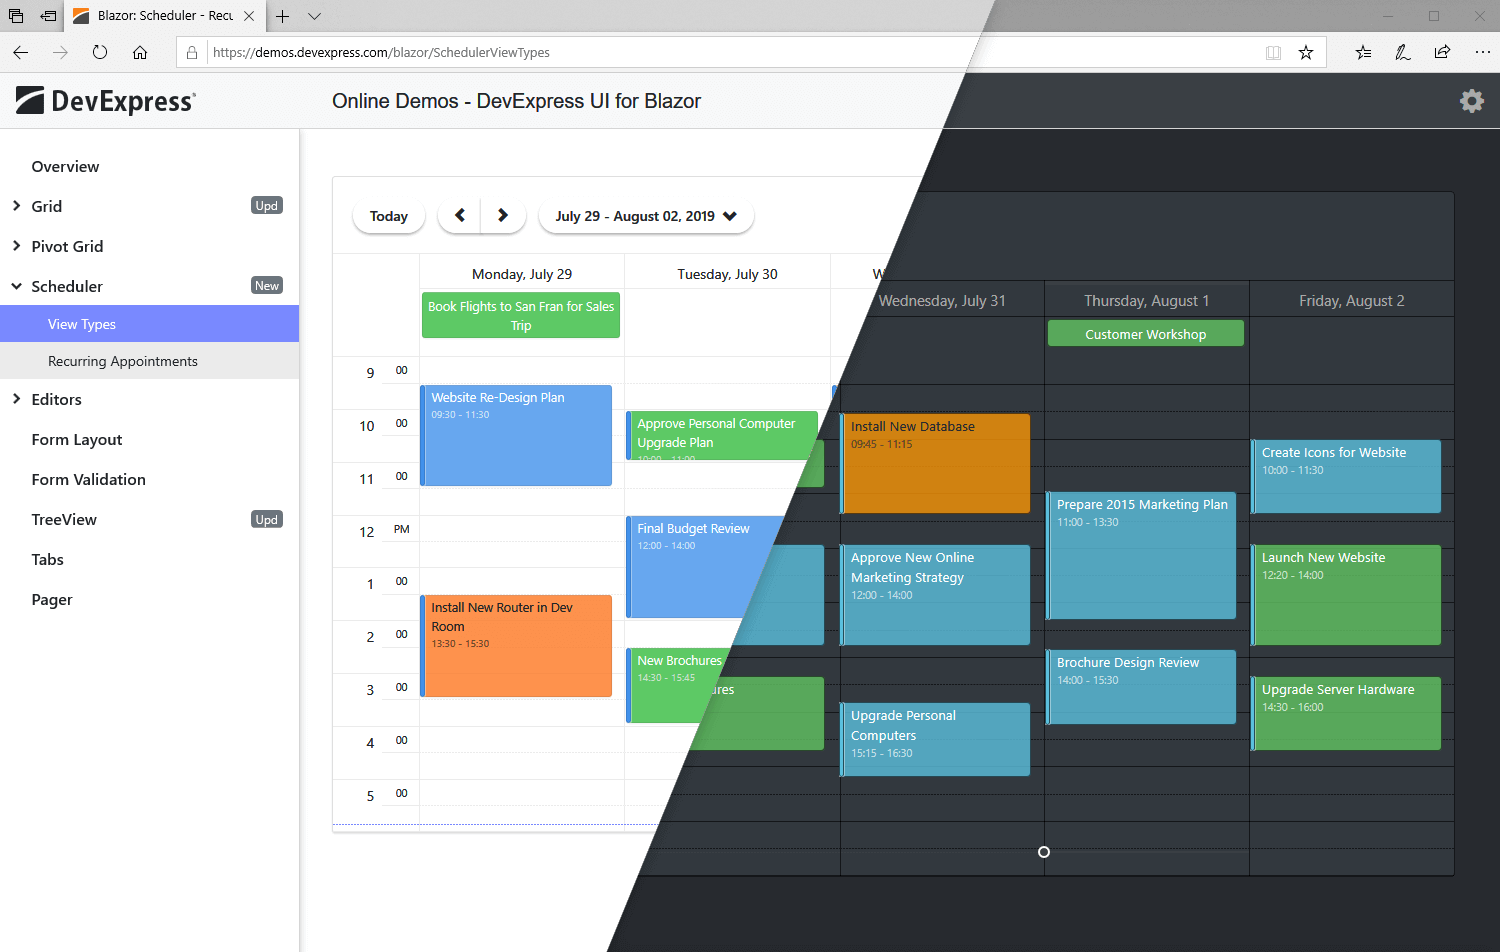Open the settings gear
The width and height of the screenshot is (1500, 952).
coord(1472,101)
